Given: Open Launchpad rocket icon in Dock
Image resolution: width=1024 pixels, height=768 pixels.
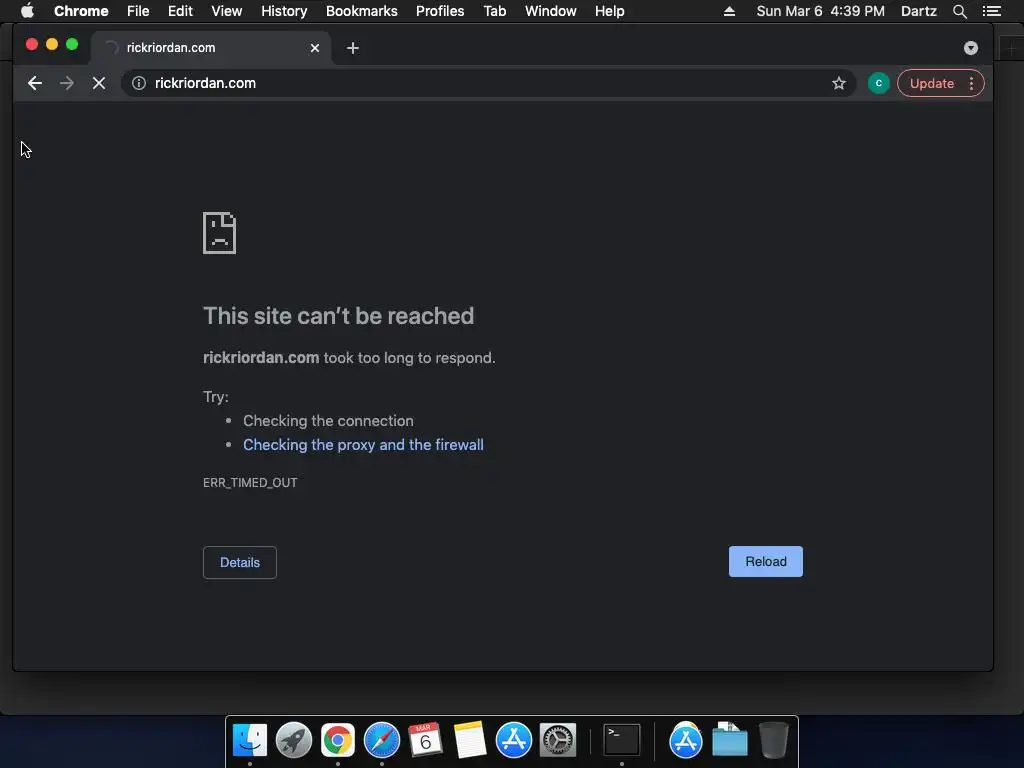Looking at the screenshot, I should tap(293, 740).
